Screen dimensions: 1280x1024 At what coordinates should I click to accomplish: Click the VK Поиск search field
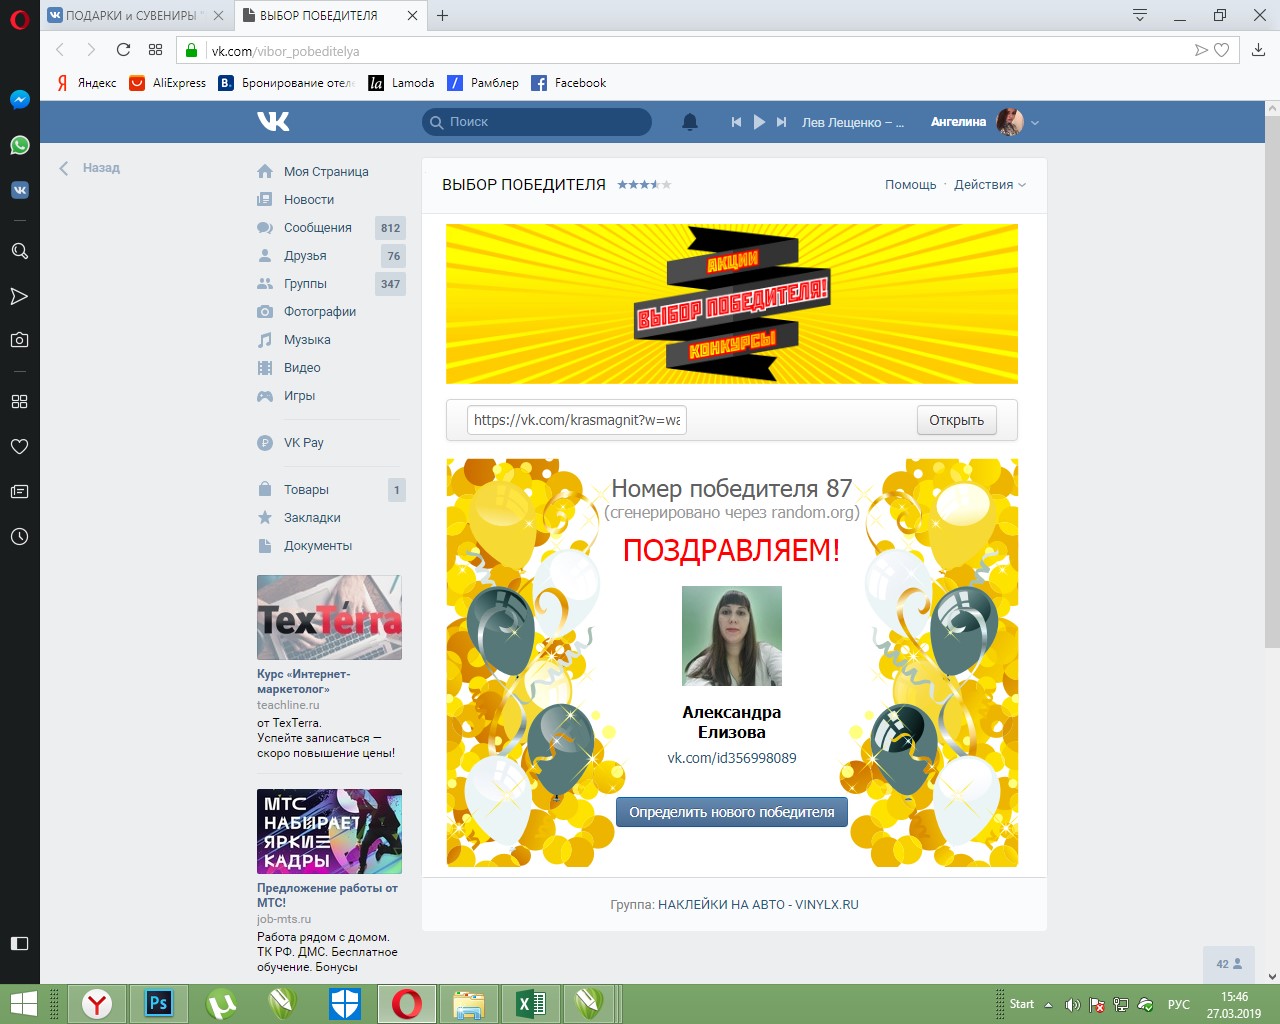537,122
